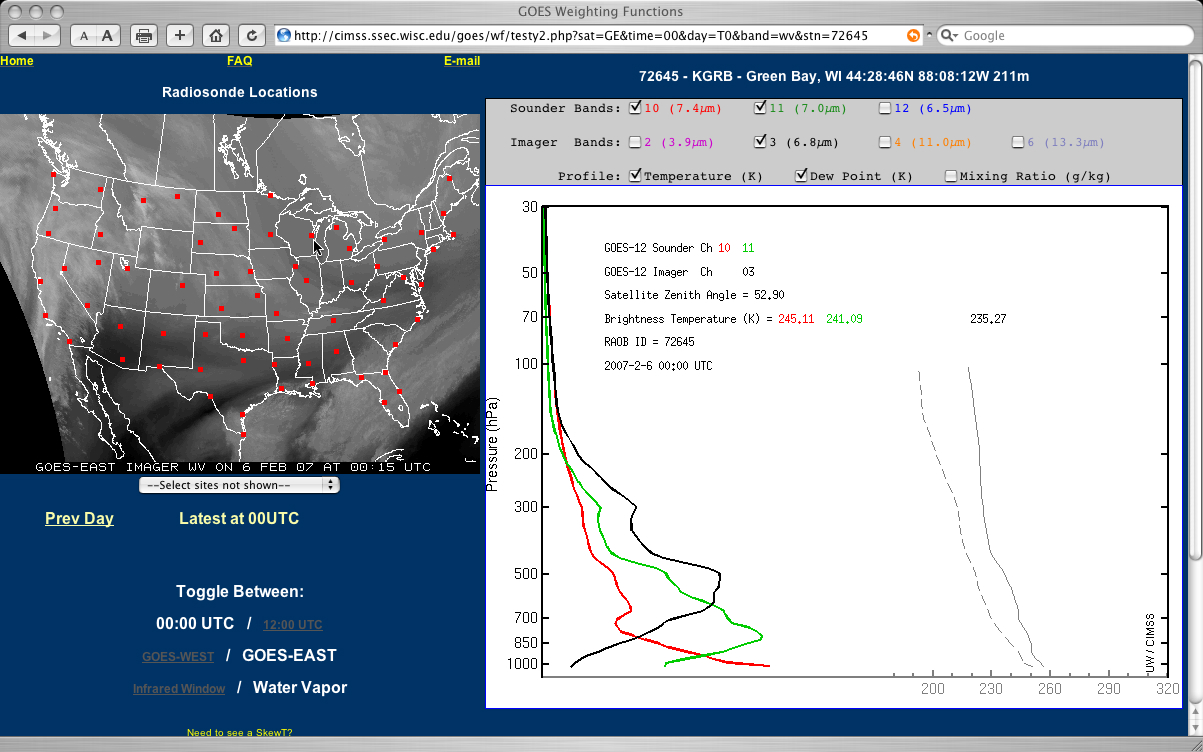Enable Sounder band 12 (6.5µm) checkbox

(885, 108)
